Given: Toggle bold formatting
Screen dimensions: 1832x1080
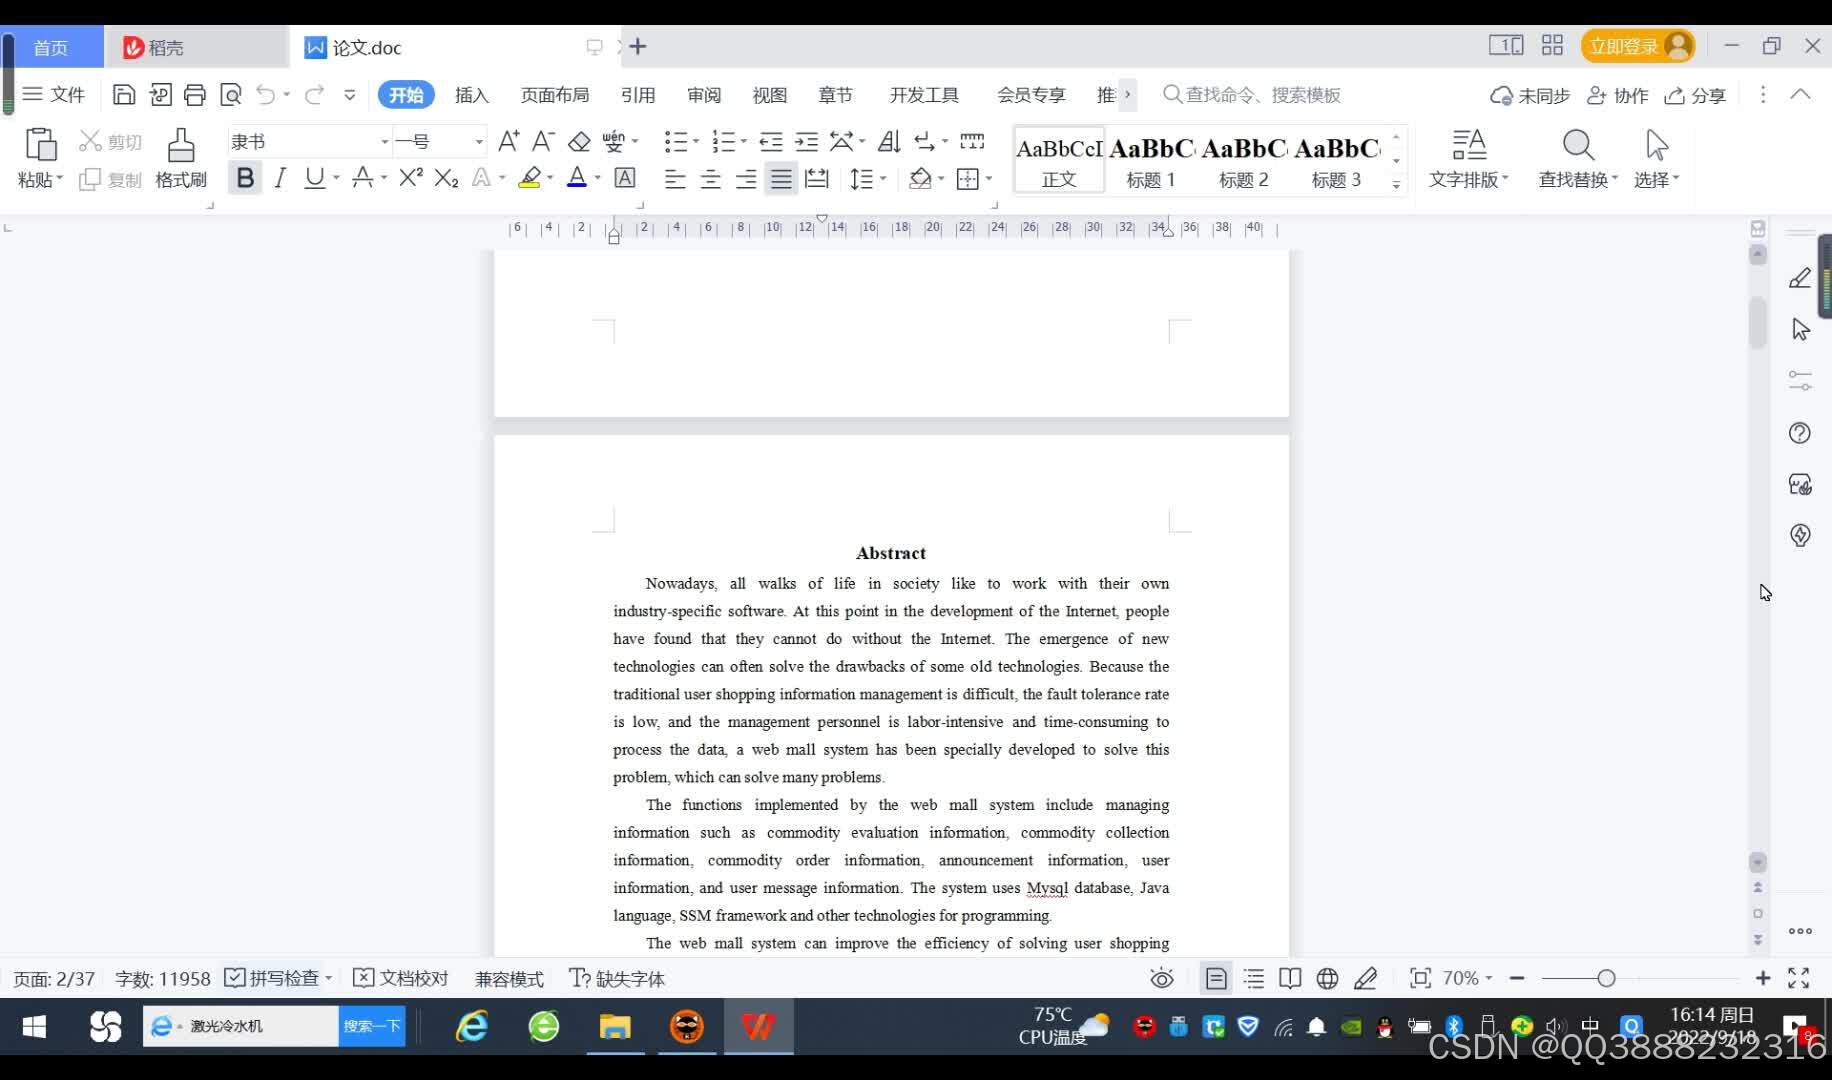Looking at the screenshot, I should coord(244,177).
